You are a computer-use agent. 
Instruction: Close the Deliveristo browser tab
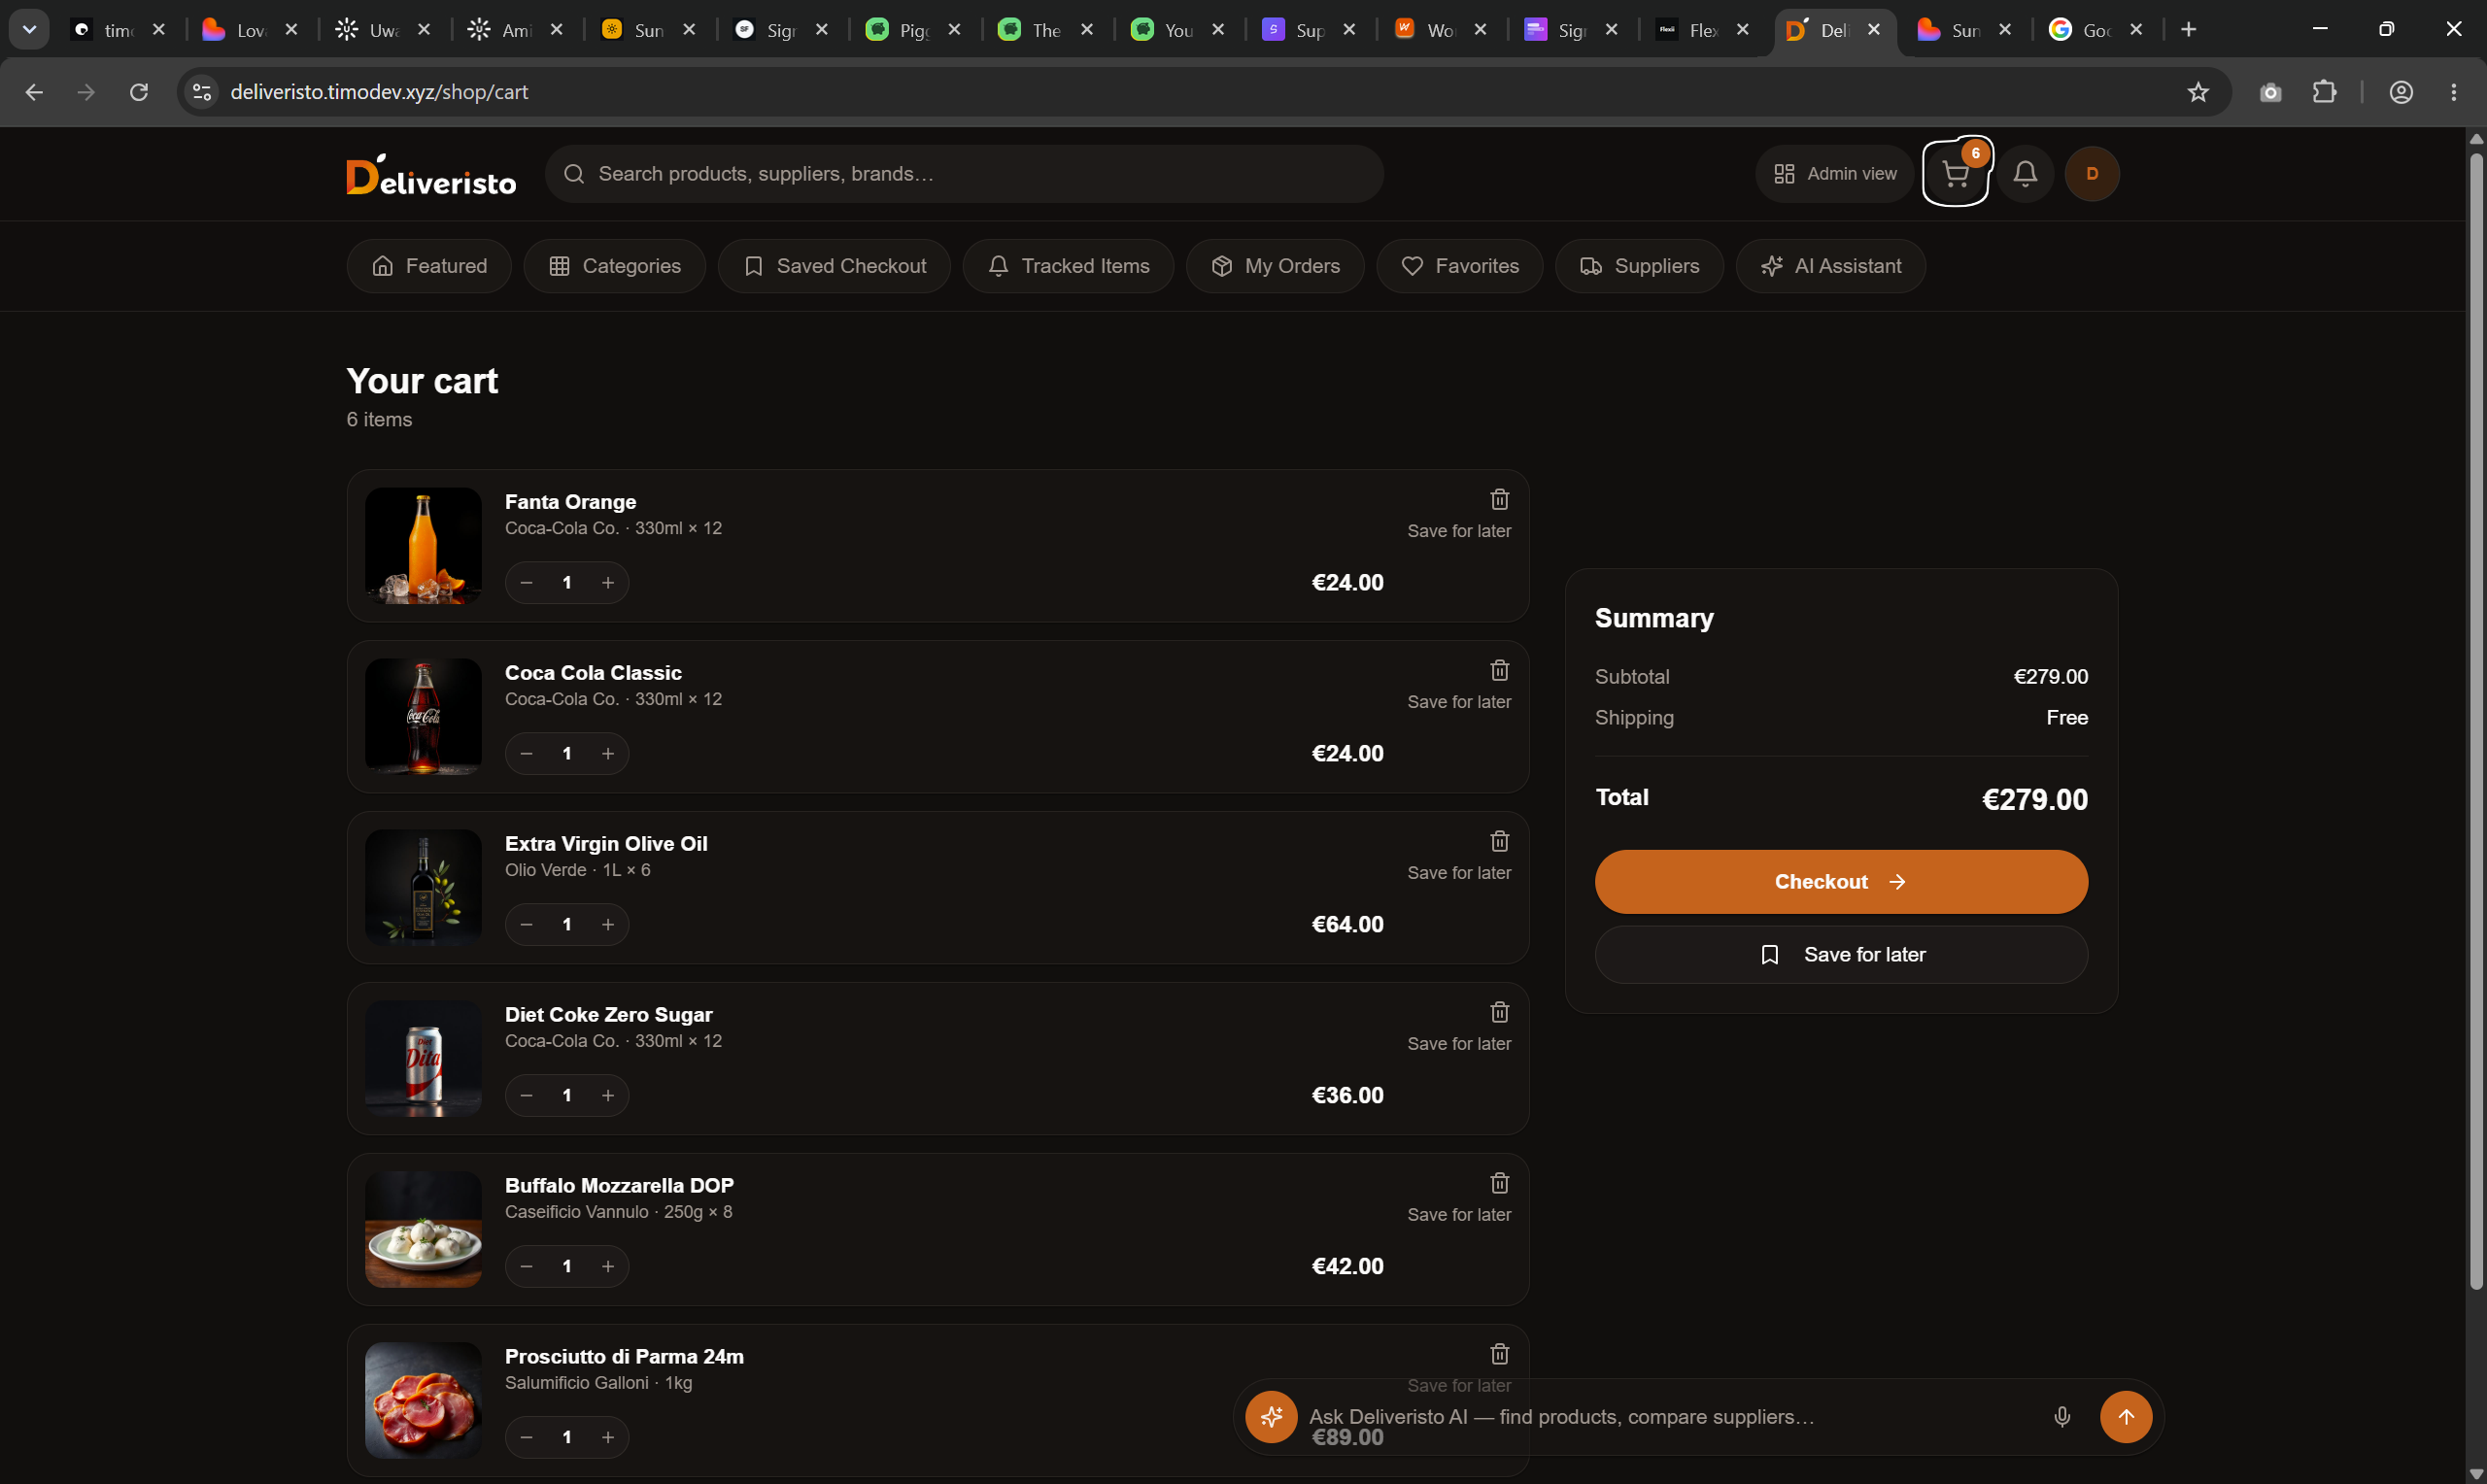(1874, 30)
